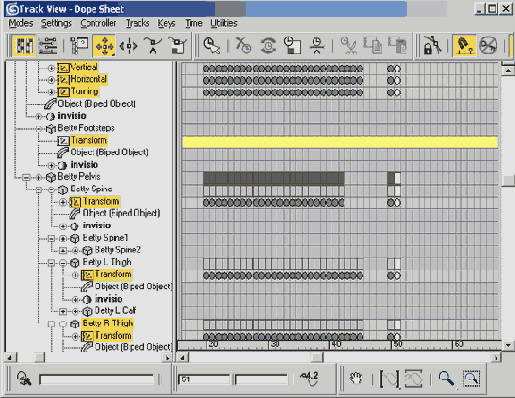Image resolution: width=515 pixels, height=398 pixels.
Task: Click the Insert Time icon
Action: (317, 45)
